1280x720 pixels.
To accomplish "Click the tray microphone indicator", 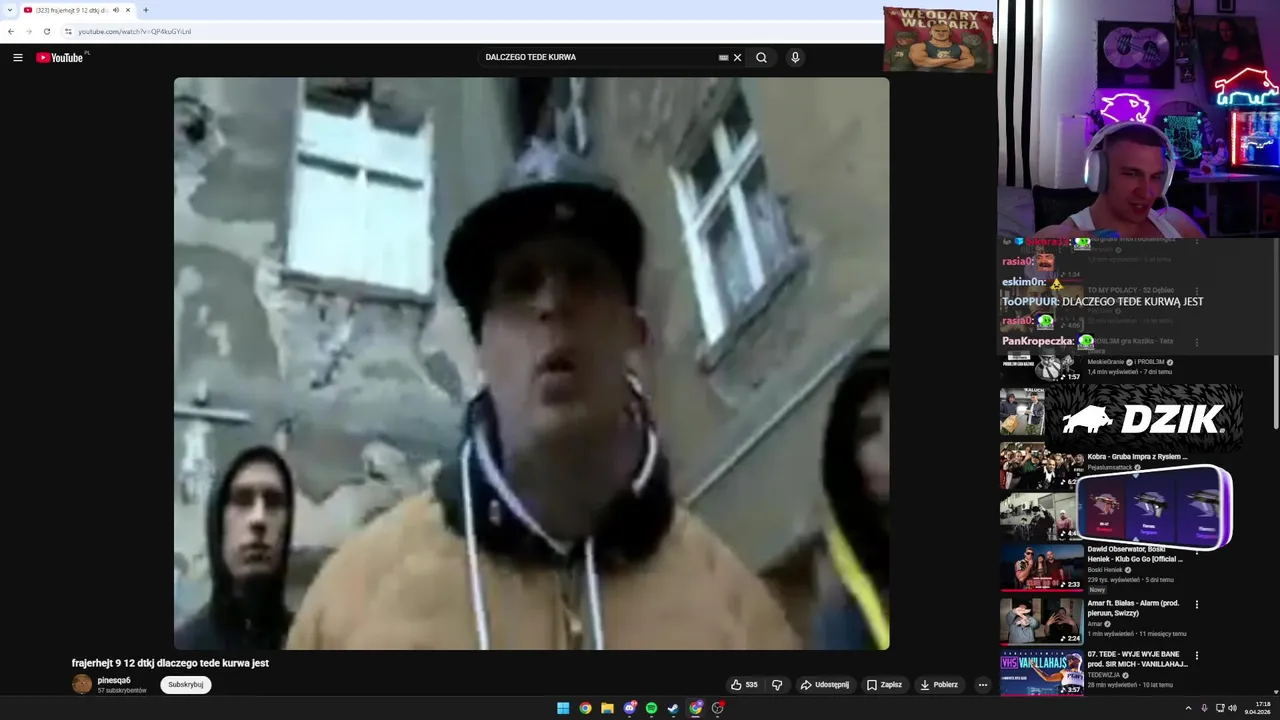I will coord(1204,708).
